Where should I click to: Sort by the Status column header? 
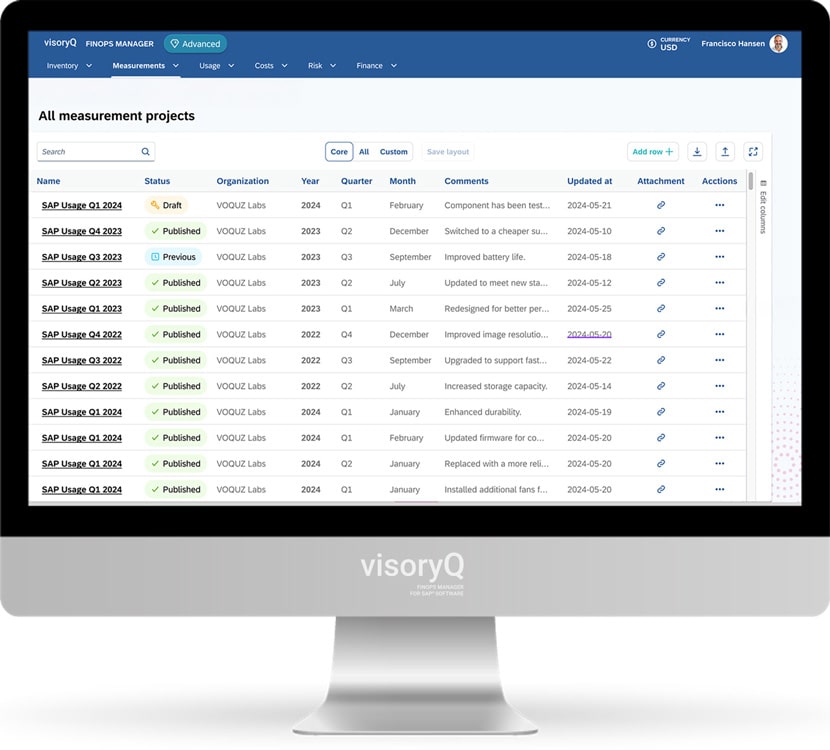click(157, 181)
